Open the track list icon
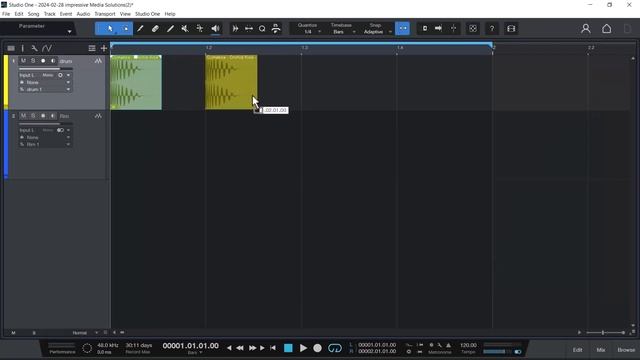640x360 pixels. (11, 48)
